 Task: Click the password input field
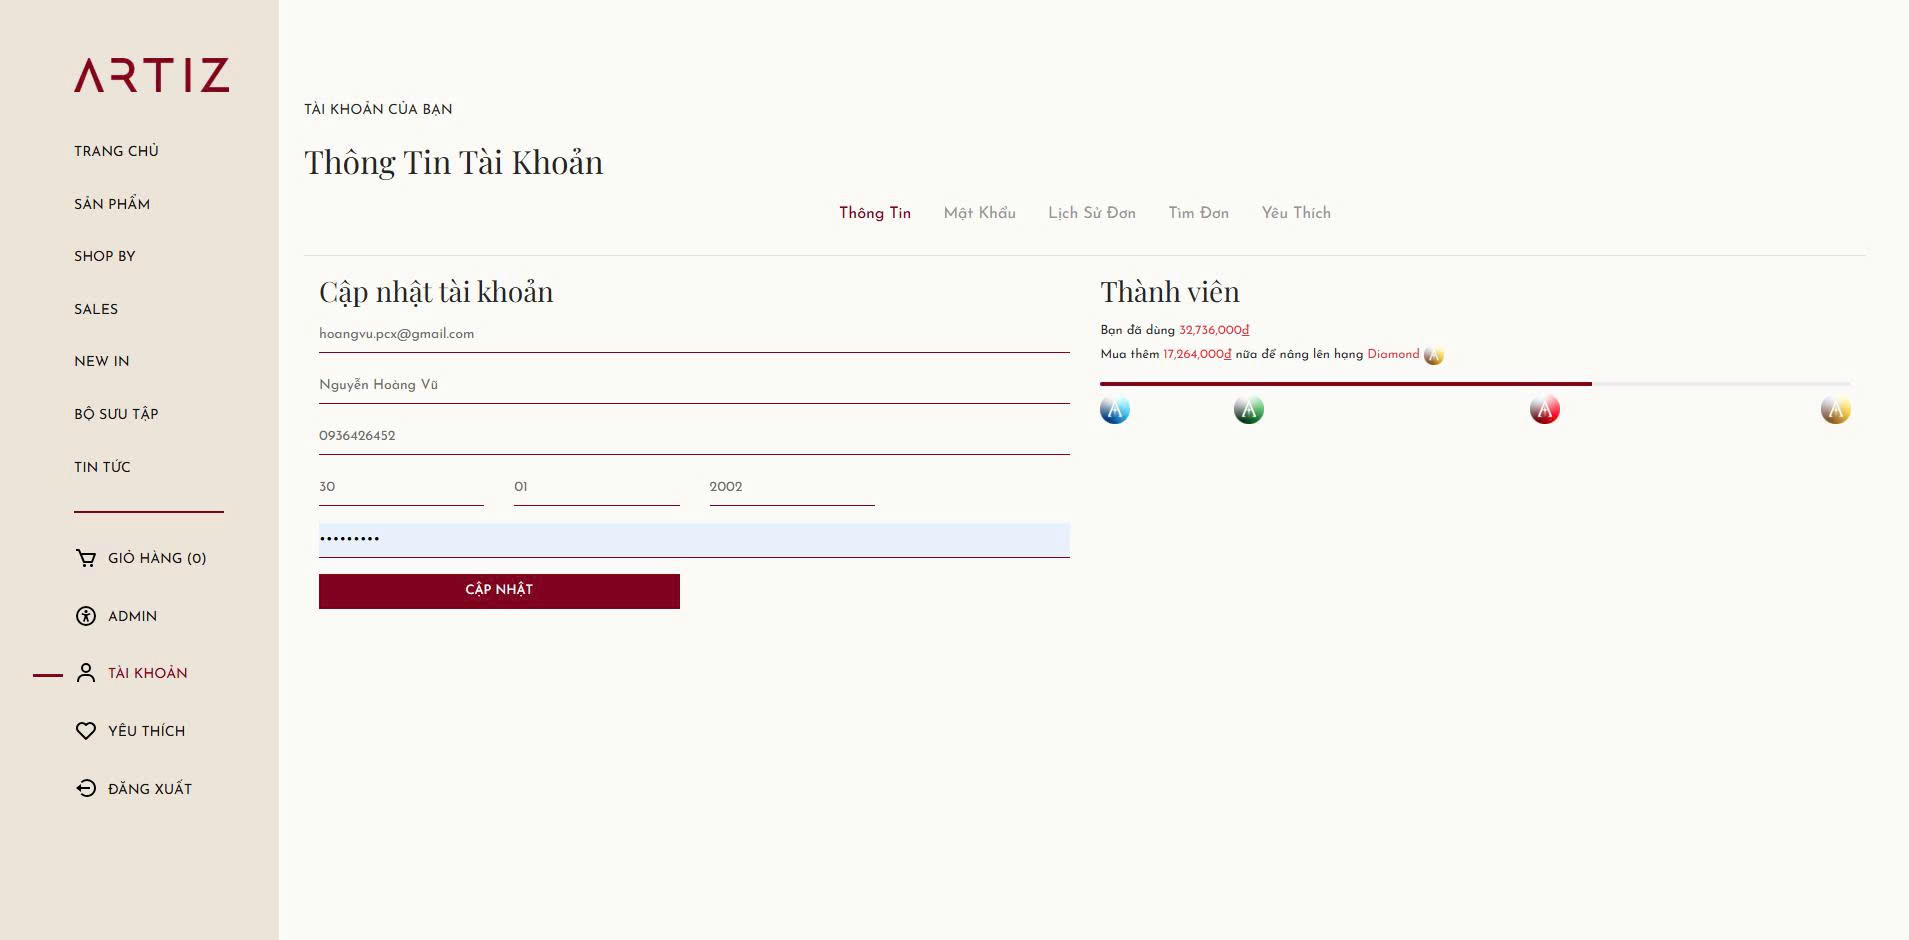[694, 540]
